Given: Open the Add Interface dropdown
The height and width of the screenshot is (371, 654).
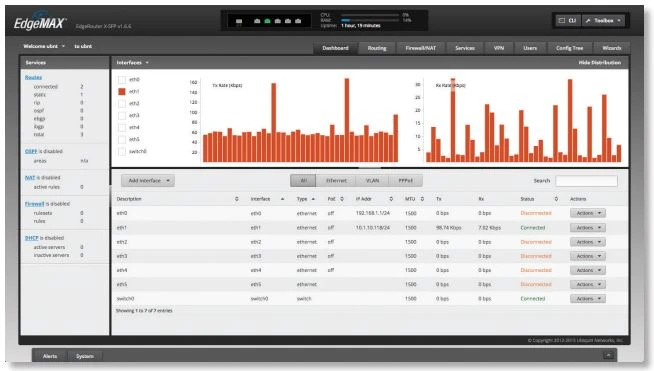Looking at the screenshot, I should (x=148, y=181).
